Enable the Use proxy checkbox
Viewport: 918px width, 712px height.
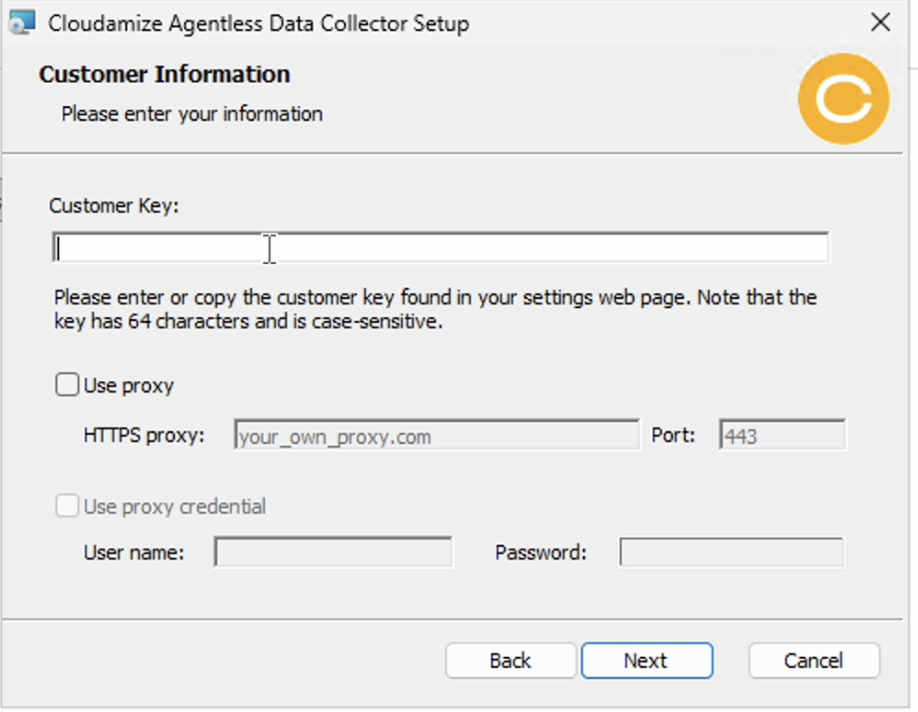click(x=67, y=385)
